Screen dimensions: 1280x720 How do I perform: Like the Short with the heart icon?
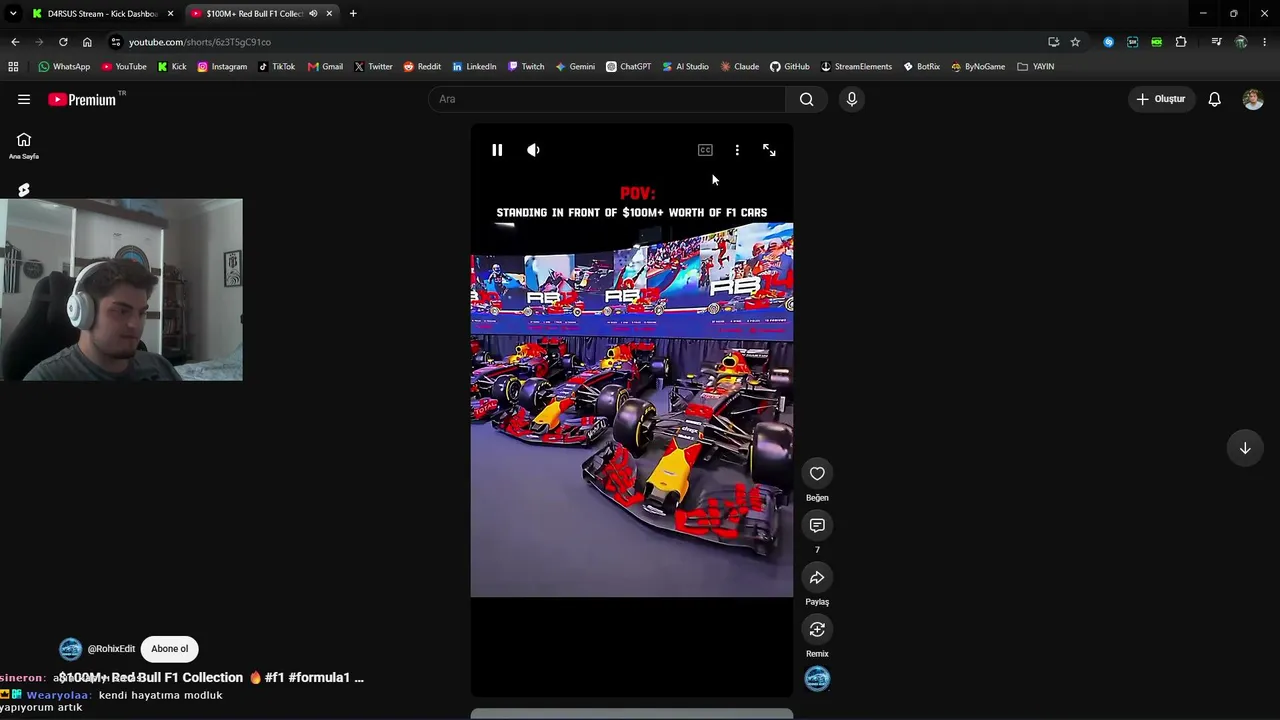pyautogui.click(x=817, y=474)
